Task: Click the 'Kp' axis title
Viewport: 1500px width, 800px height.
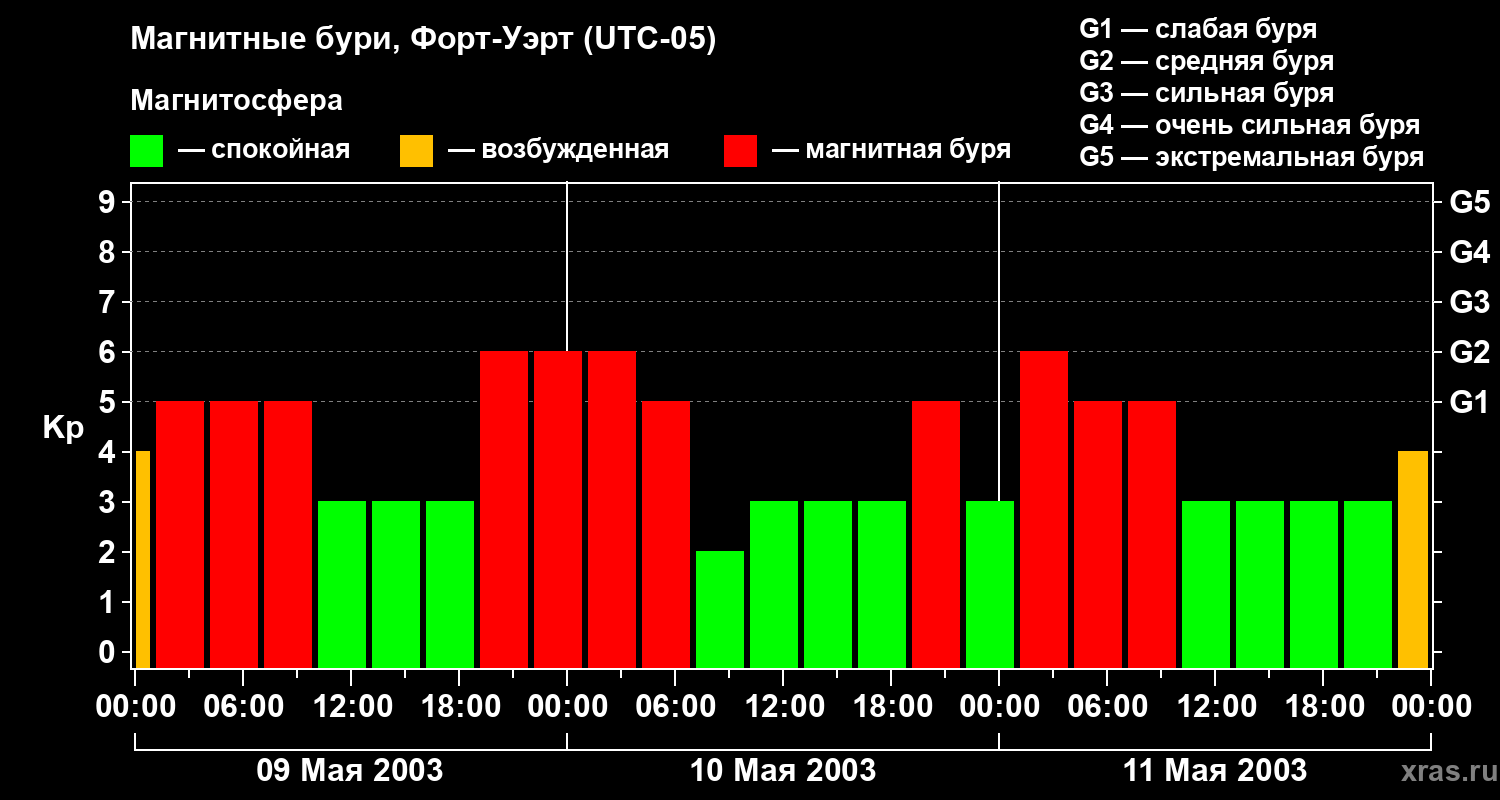Action: coord(63,429)
